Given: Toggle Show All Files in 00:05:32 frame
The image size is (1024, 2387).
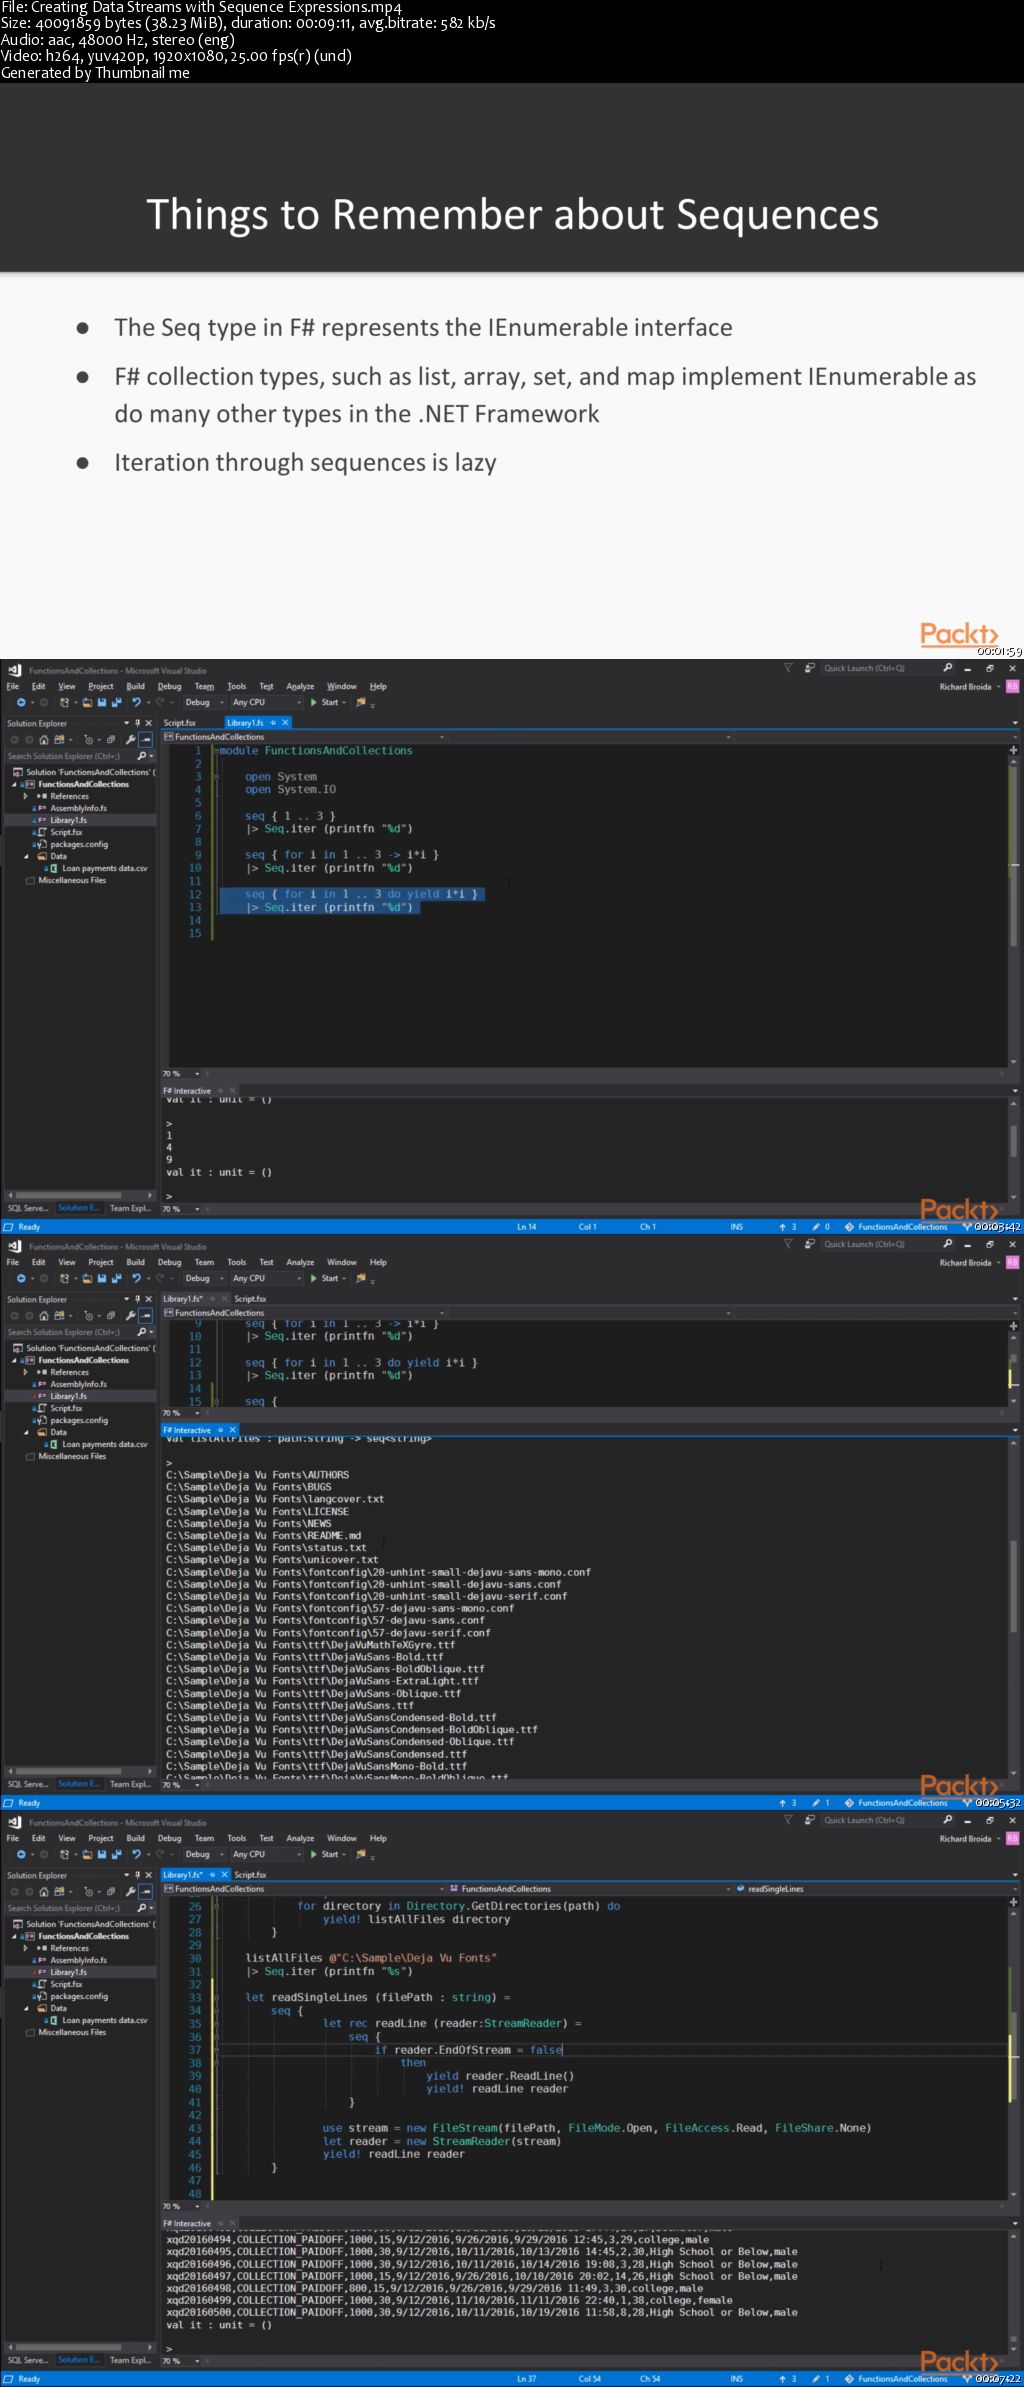Looking at the screenshot, I should click(x=110, y=1316).
